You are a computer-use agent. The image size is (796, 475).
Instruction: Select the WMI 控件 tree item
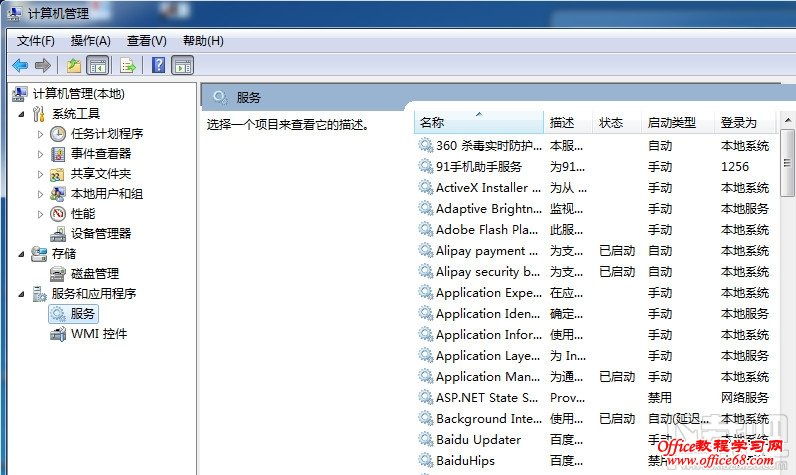click(x=99, y=334)
